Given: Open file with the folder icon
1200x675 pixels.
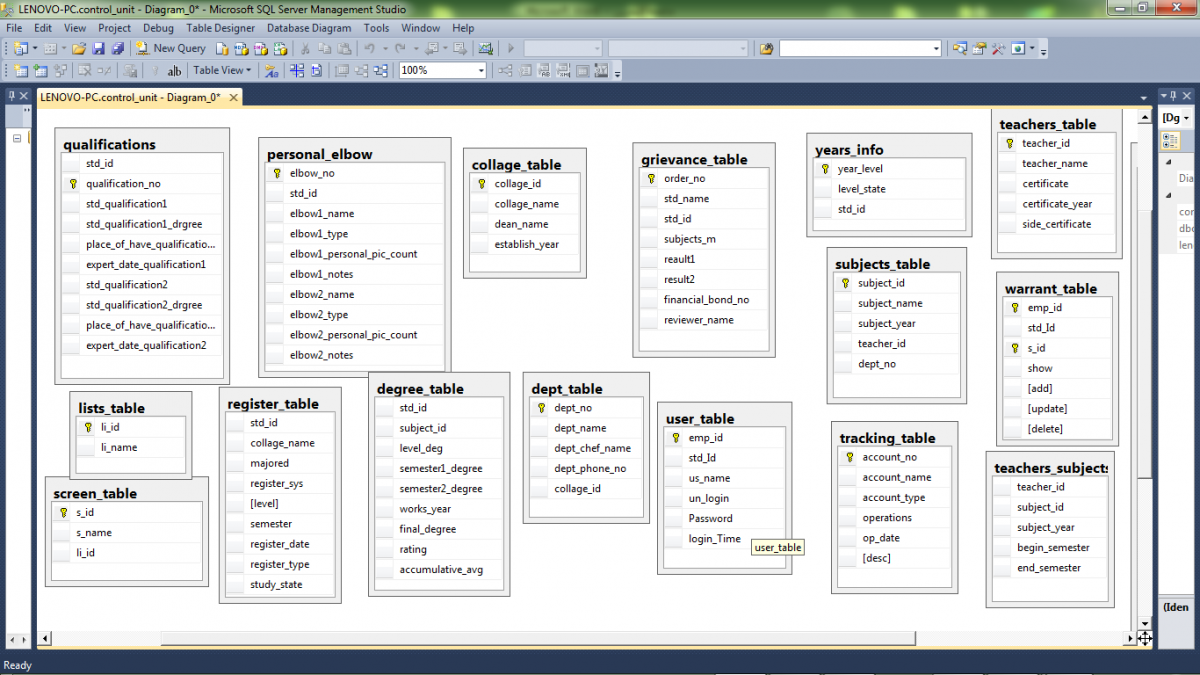Looking at the screenshot, I should (x=78, y=48).
